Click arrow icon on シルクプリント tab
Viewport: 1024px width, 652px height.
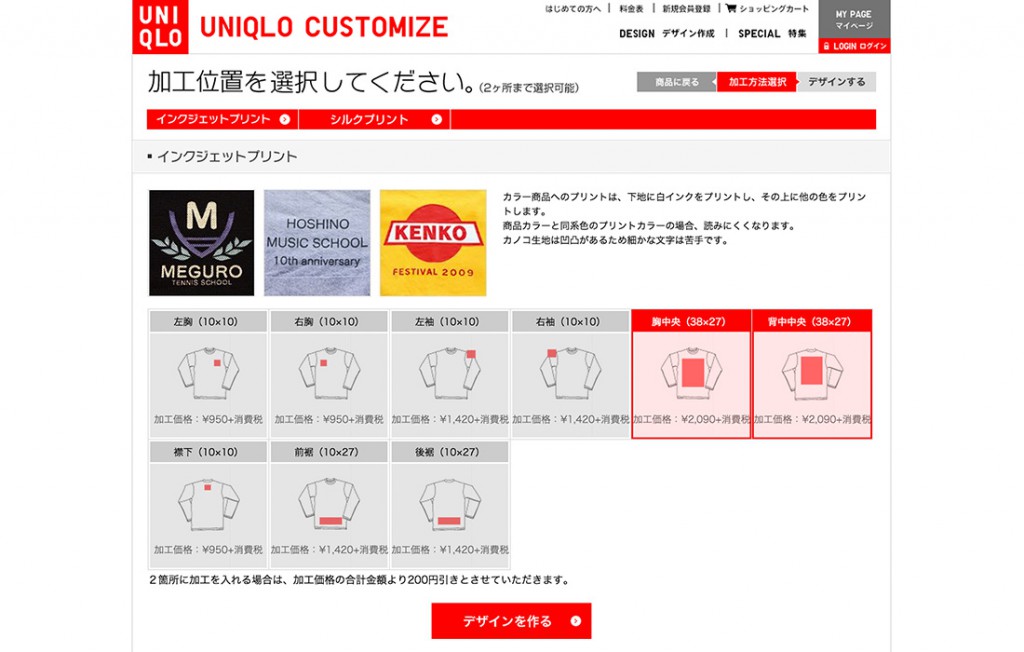pyautogui.click(x=436, y=119)
